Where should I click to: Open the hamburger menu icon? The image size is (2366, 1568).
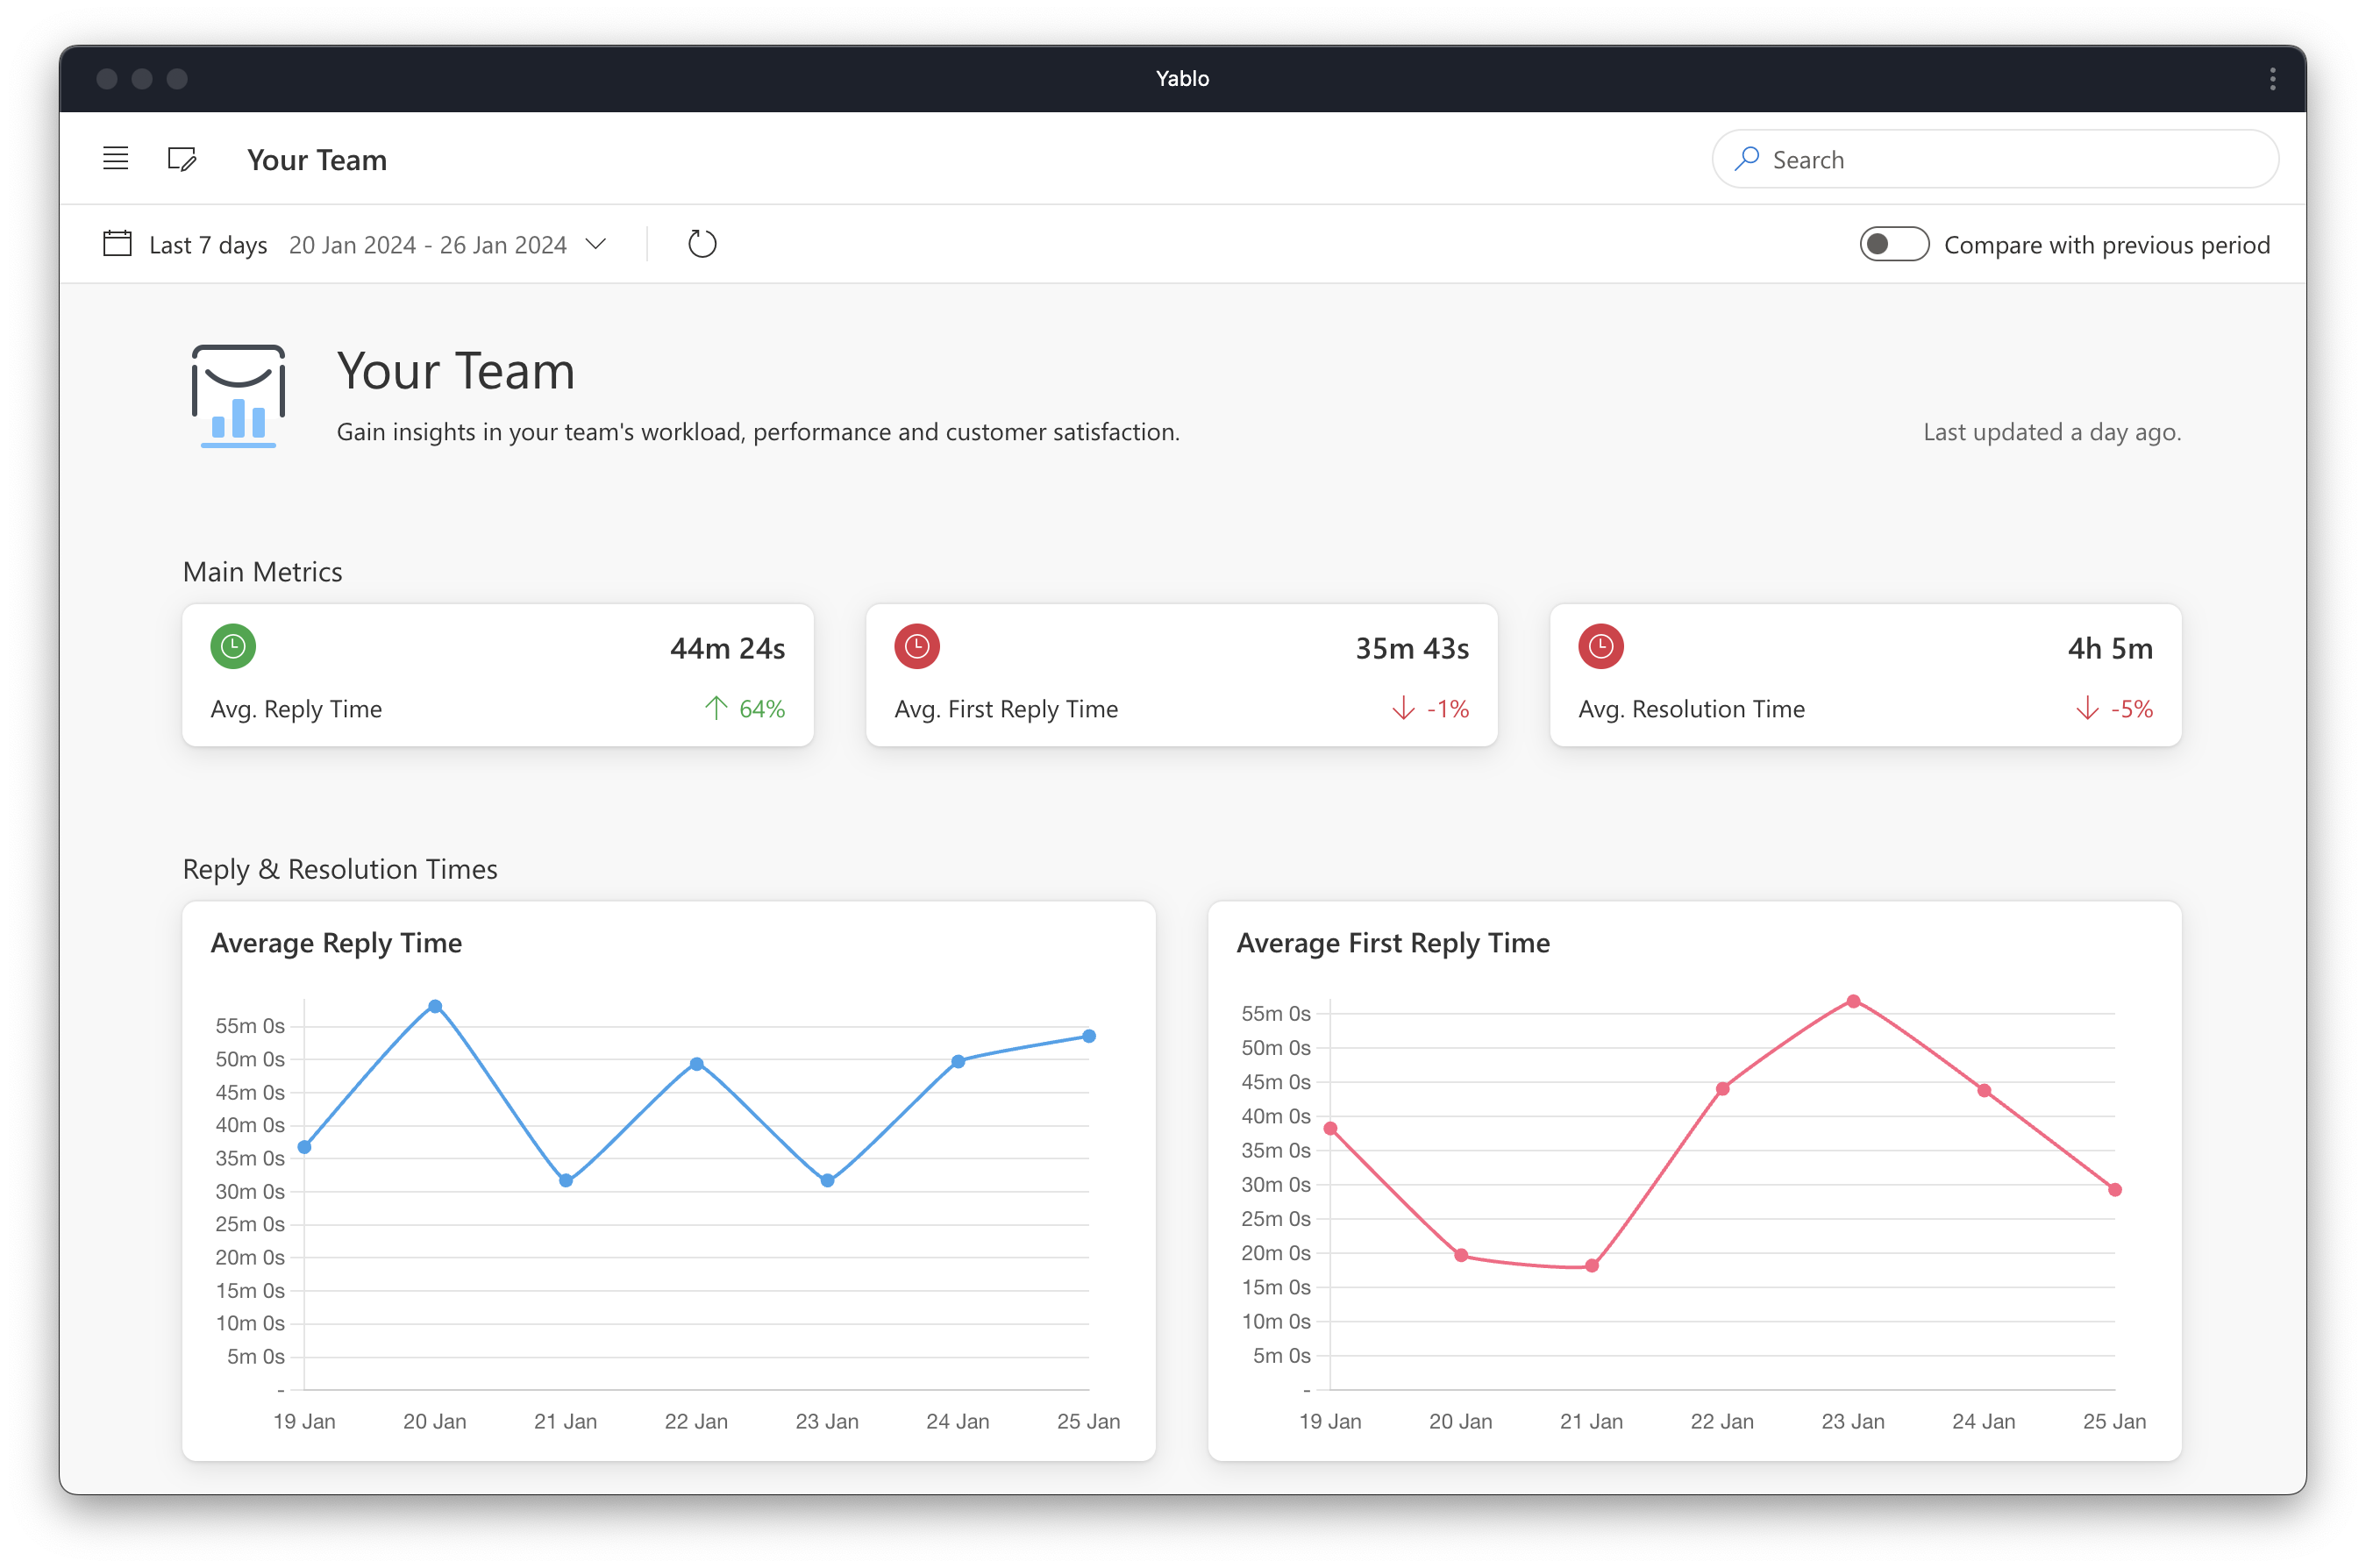(115, 159)
